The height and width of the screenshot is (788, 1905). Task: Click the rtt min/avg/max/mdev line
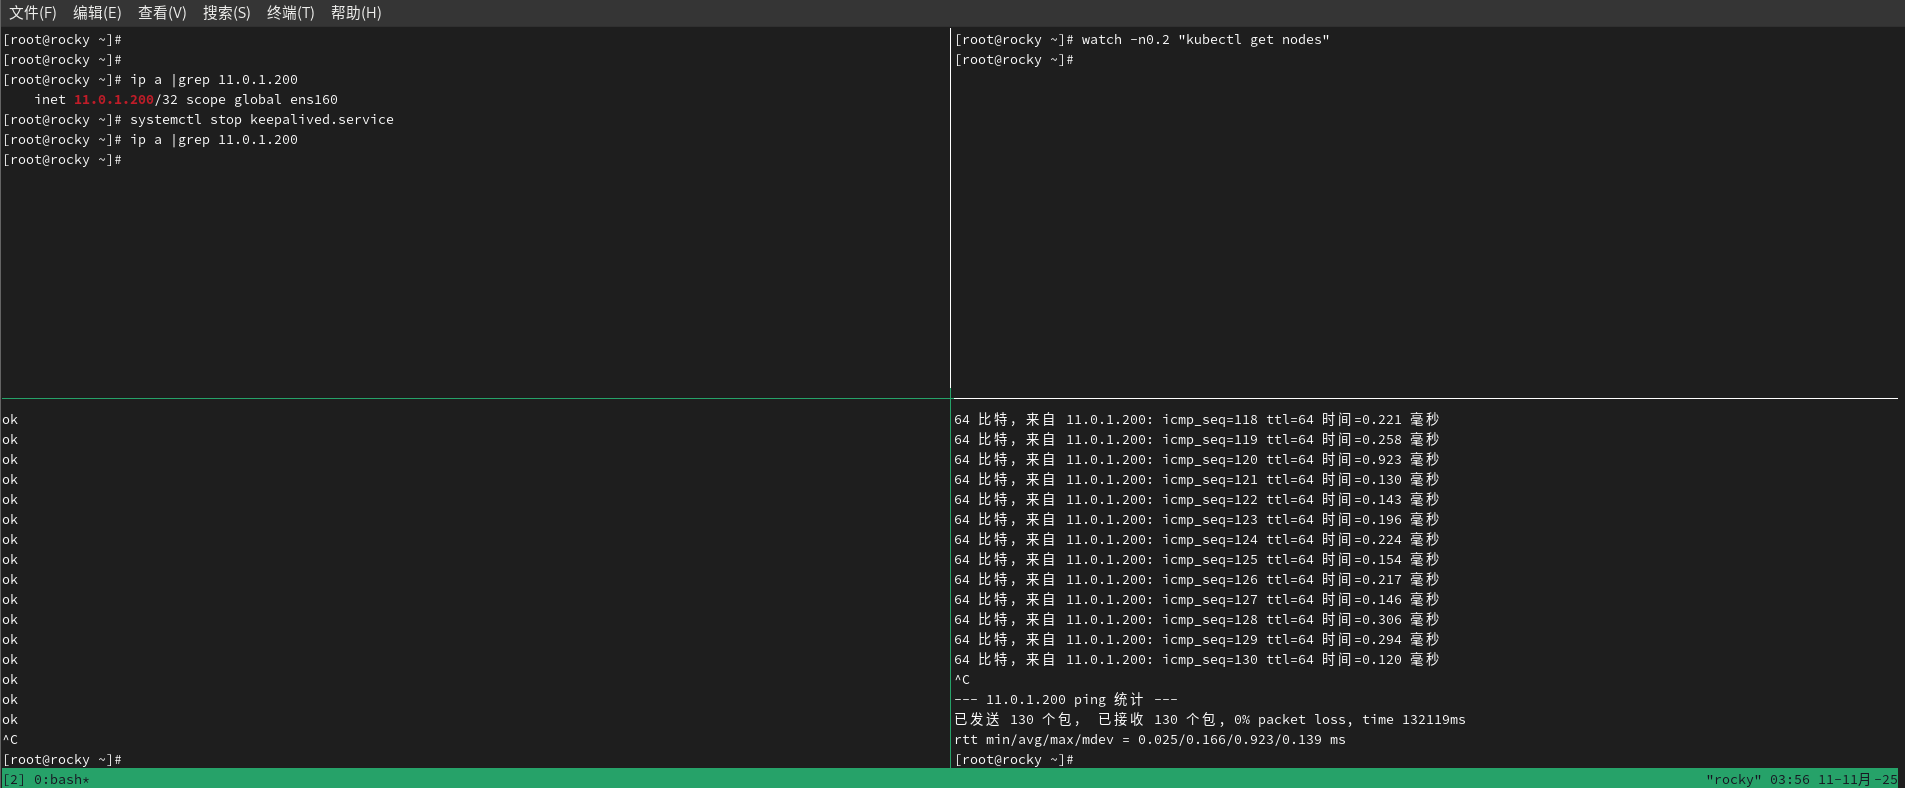1150,740
